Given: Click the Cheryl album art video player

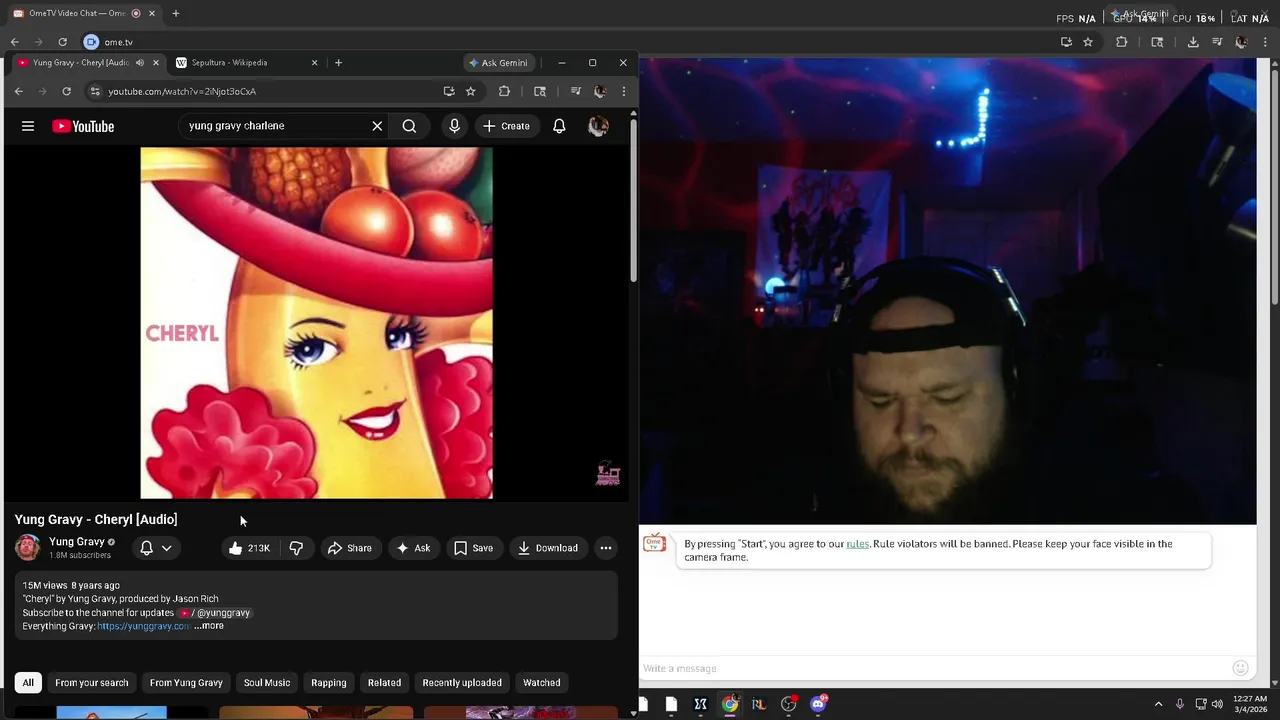Looking at the screenshot, I should (x=316, y=323).
